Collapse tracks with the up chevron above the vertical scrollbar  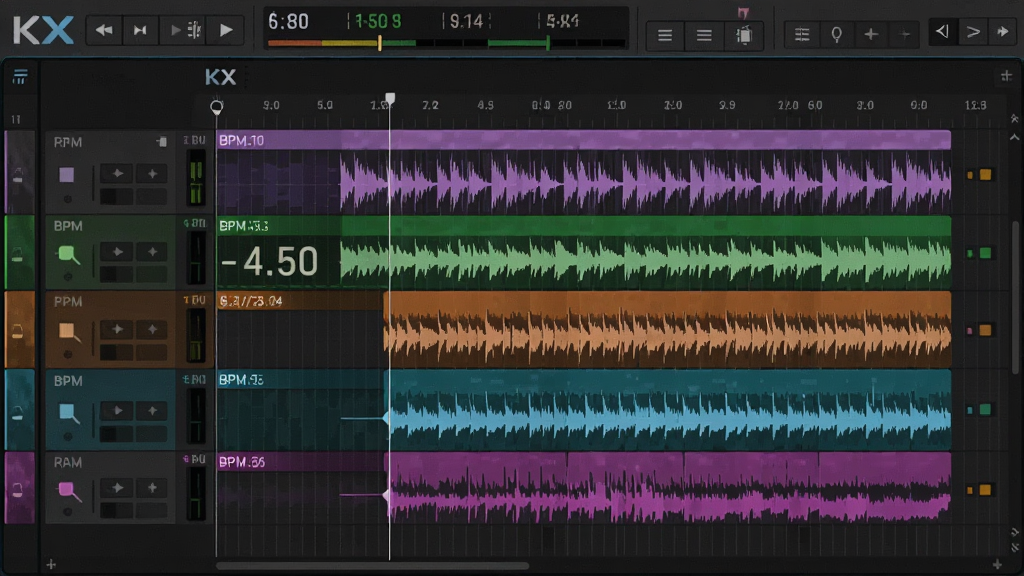click(x=1014, y=138)
